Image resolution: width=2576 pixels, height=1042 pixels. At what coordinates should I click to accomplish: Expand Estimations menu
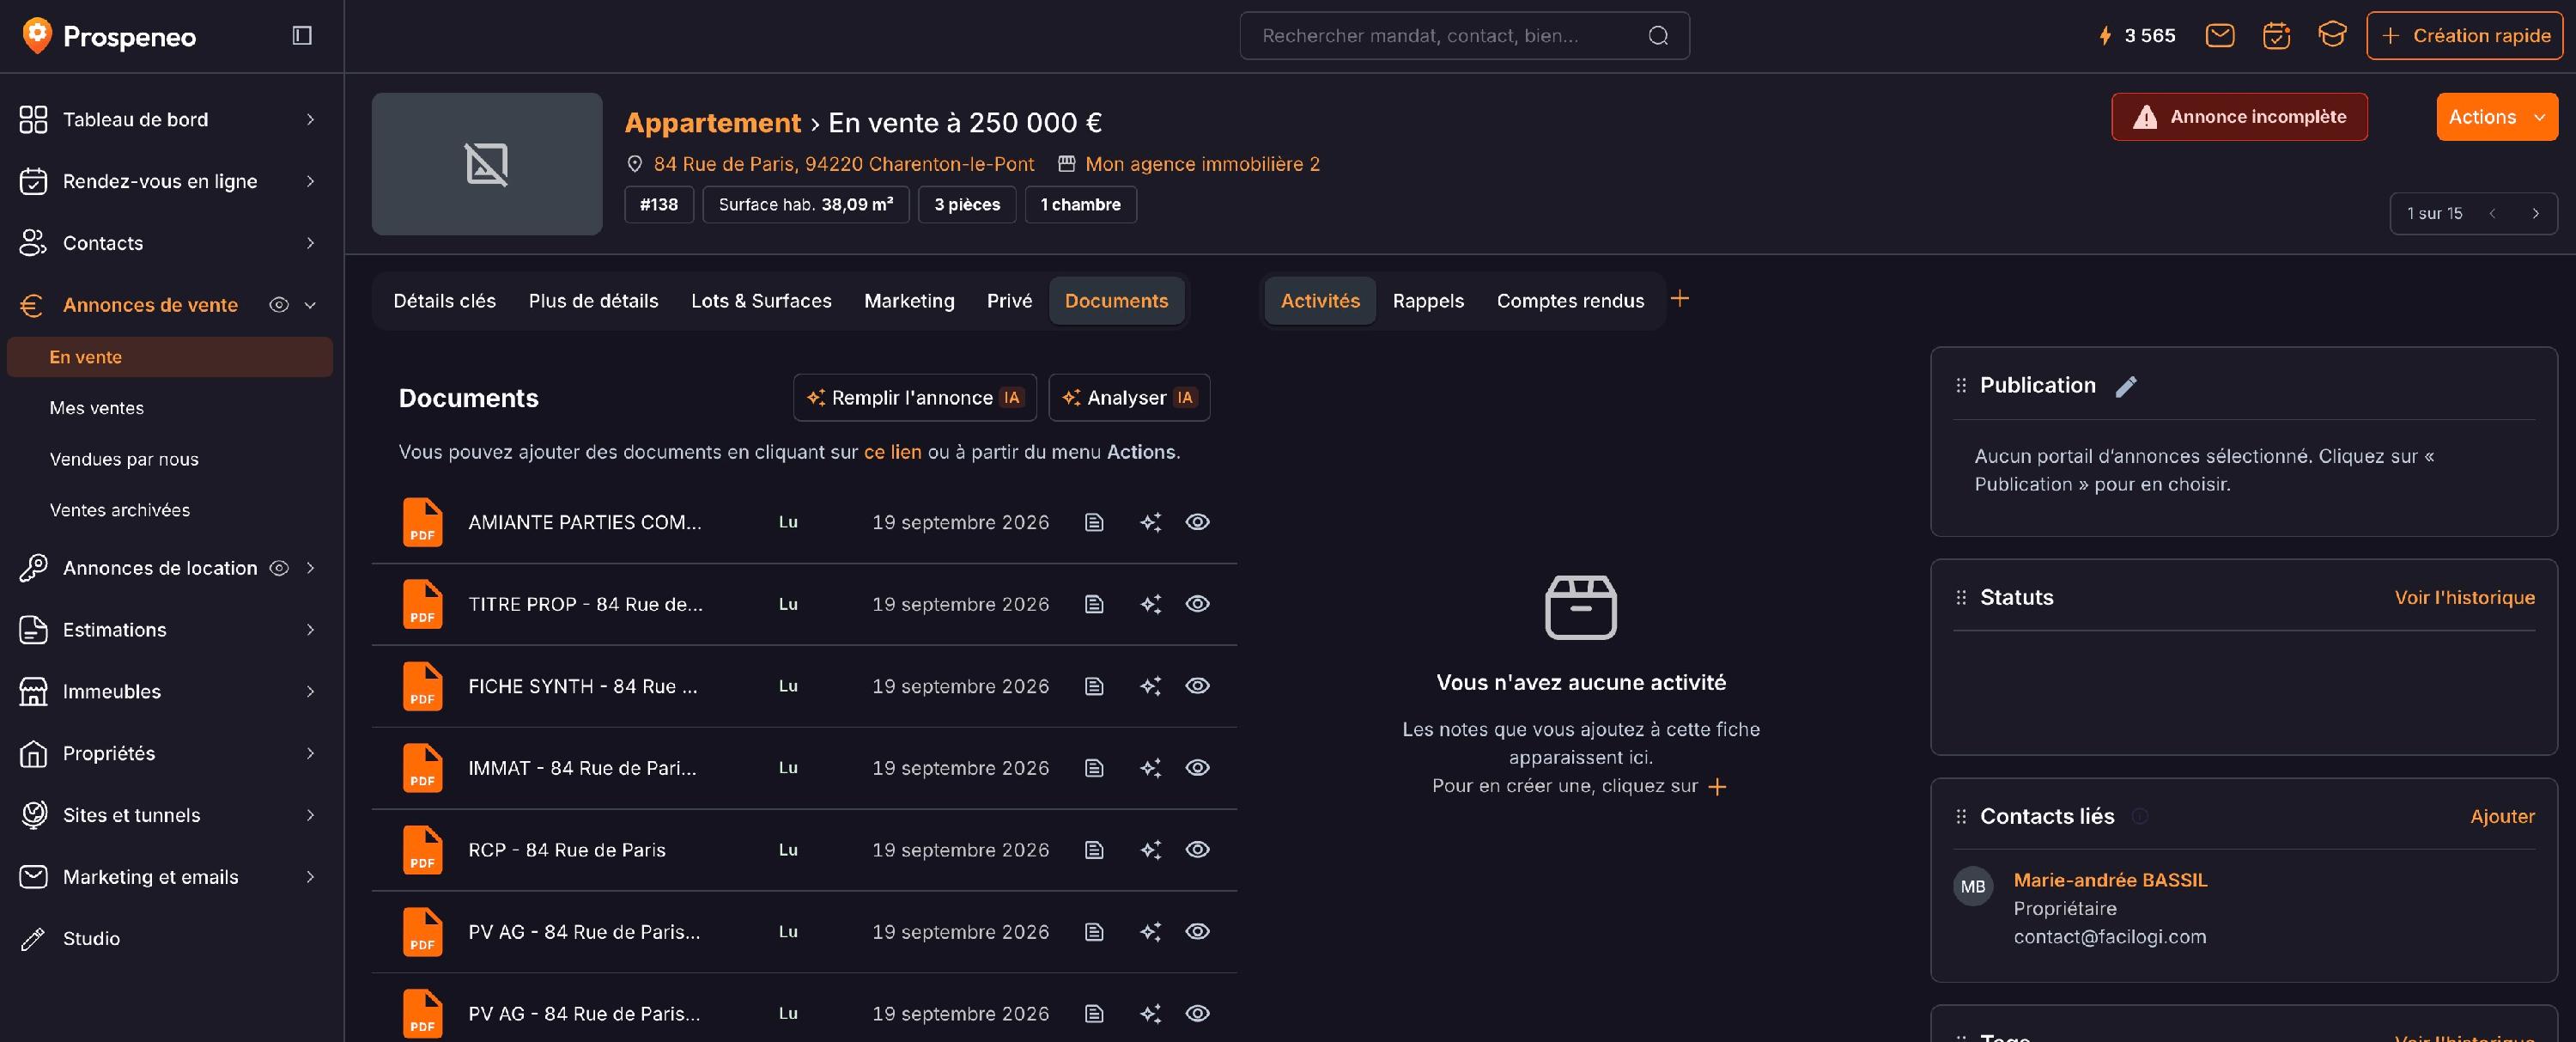310,630
